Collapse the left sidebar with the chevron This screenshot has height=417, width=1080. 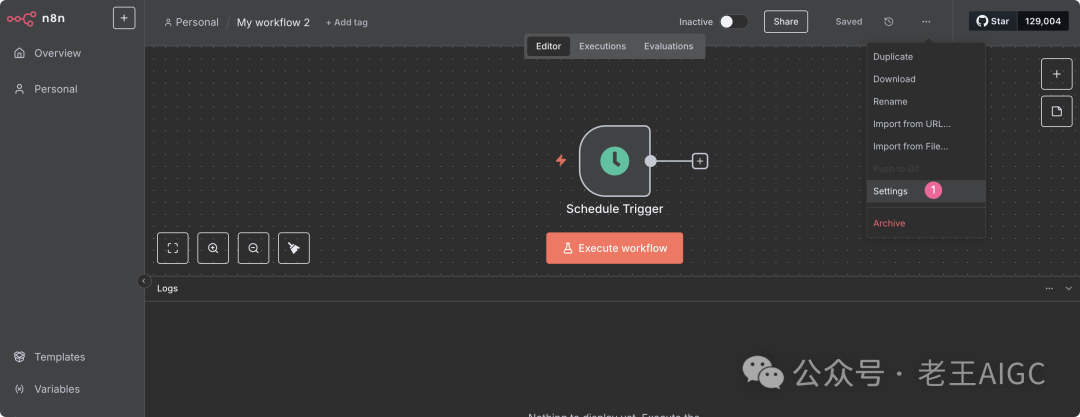pos(143,281)
